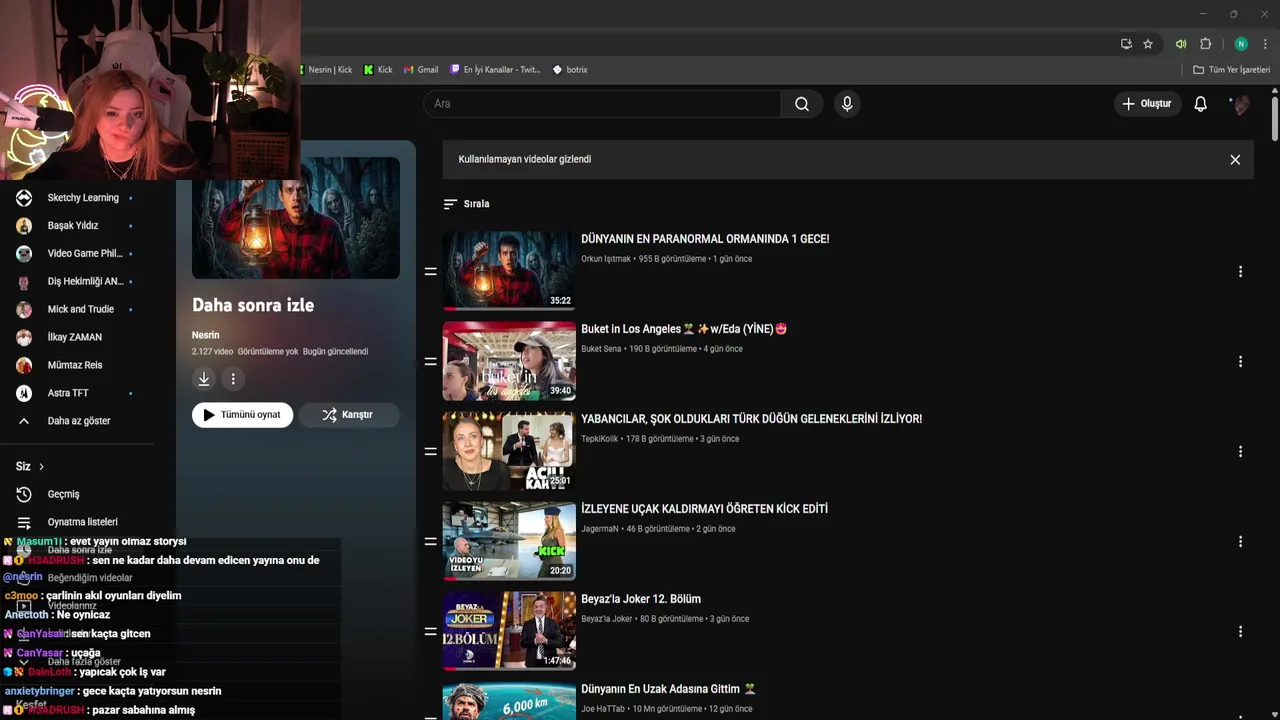The image size is (1280, 720).
Task: Open options for Orkun Işıtmak video
Action: (x=1240, y=272)
